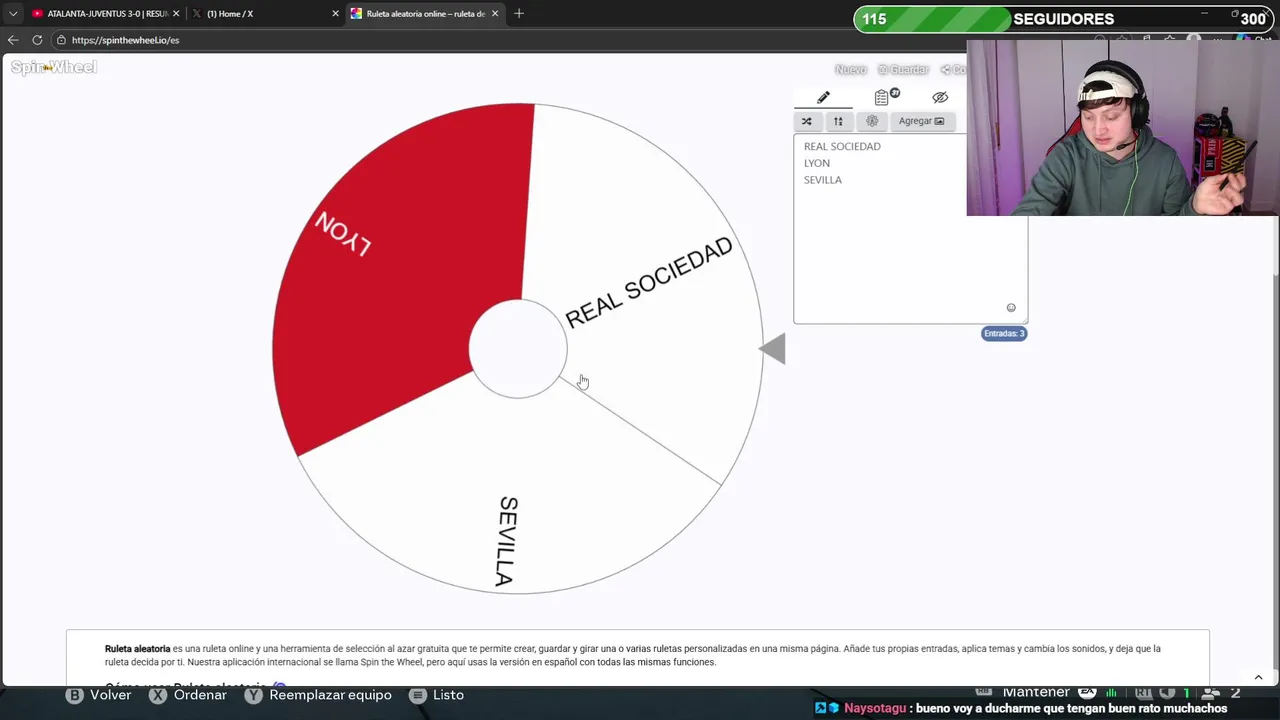1280x720 pixels.
Task: Reload the page with refresh icon
Action: point(37,40)
